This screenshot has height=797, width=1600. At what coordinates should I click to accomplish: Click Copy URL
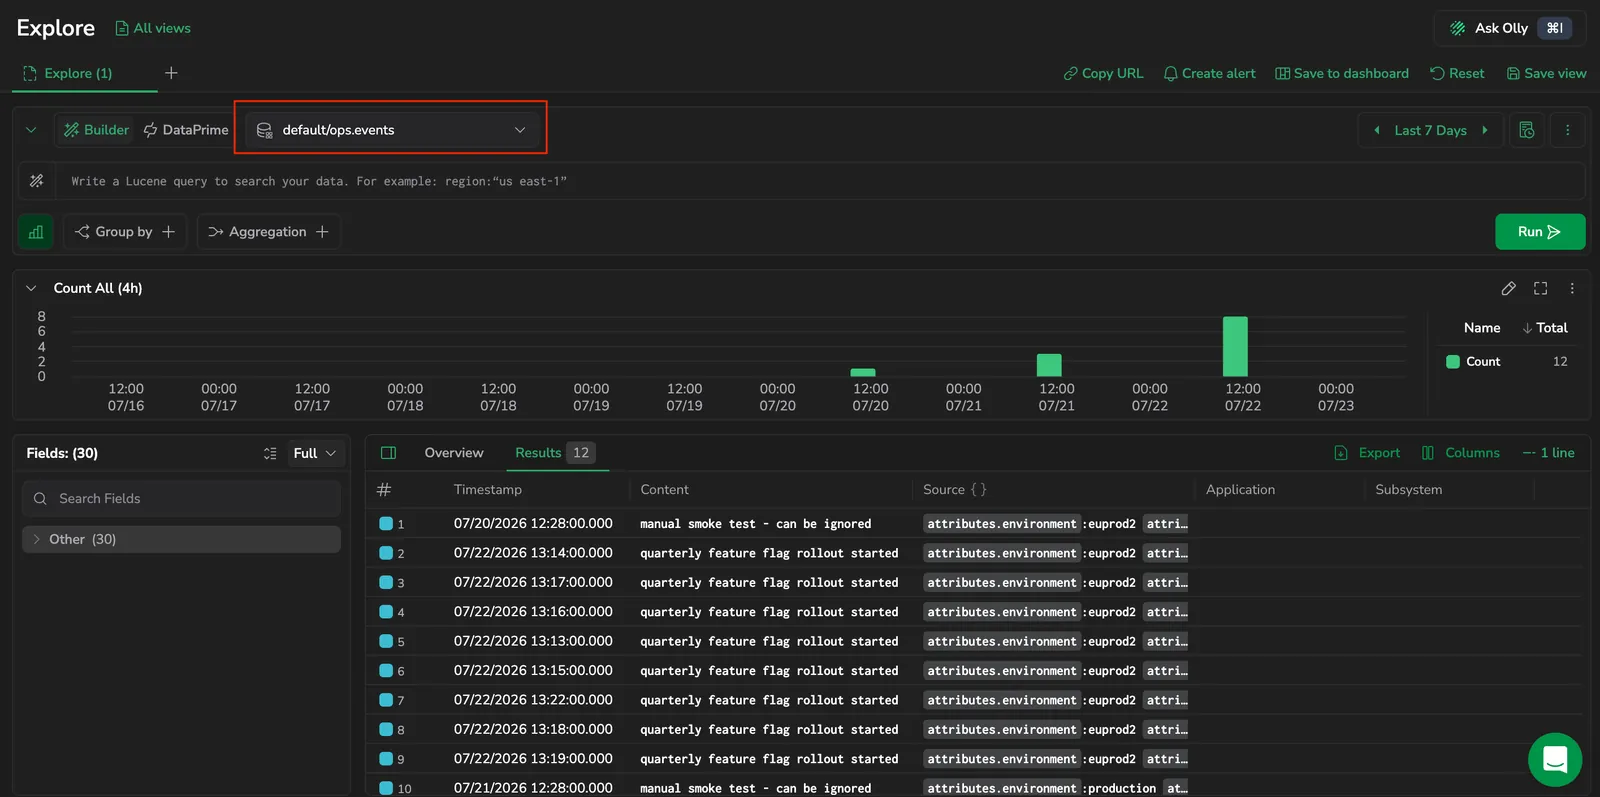click(x=1103, y=73)
